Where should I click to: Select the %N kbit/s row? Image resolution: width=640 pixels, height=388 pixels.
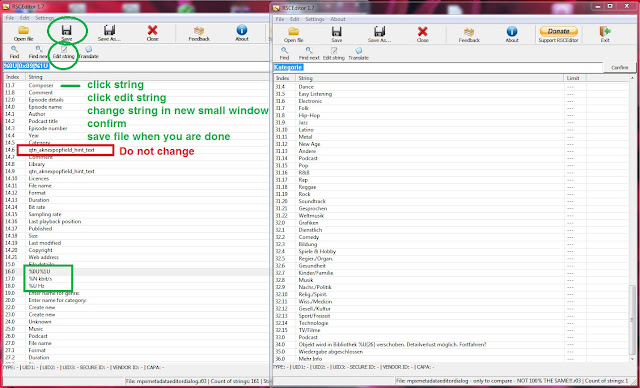136,279
